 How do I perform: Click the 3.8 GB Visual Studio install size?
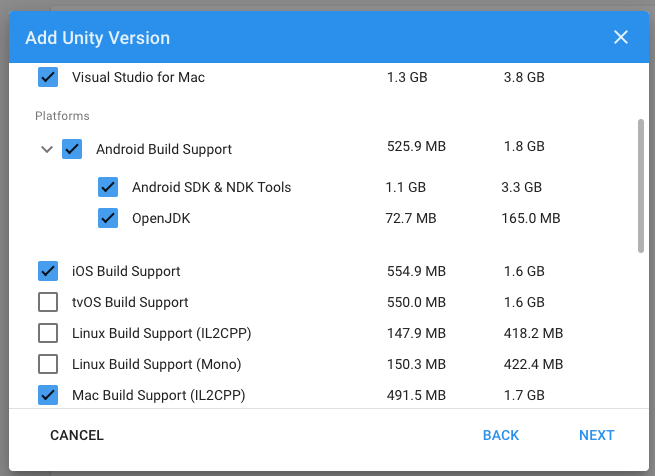(x=524, y=77)
